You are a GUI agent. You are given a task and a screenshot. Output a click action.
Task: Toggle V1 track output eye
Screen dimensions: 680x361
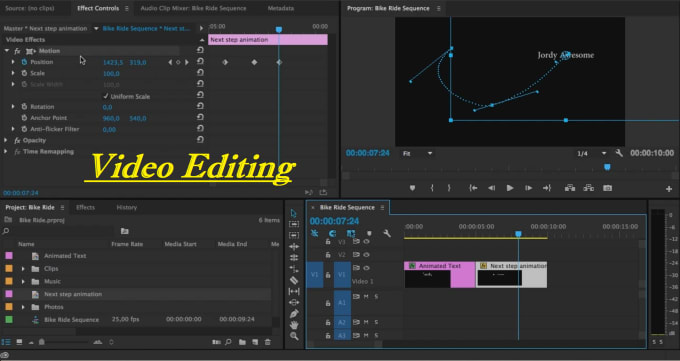[367, 268]
